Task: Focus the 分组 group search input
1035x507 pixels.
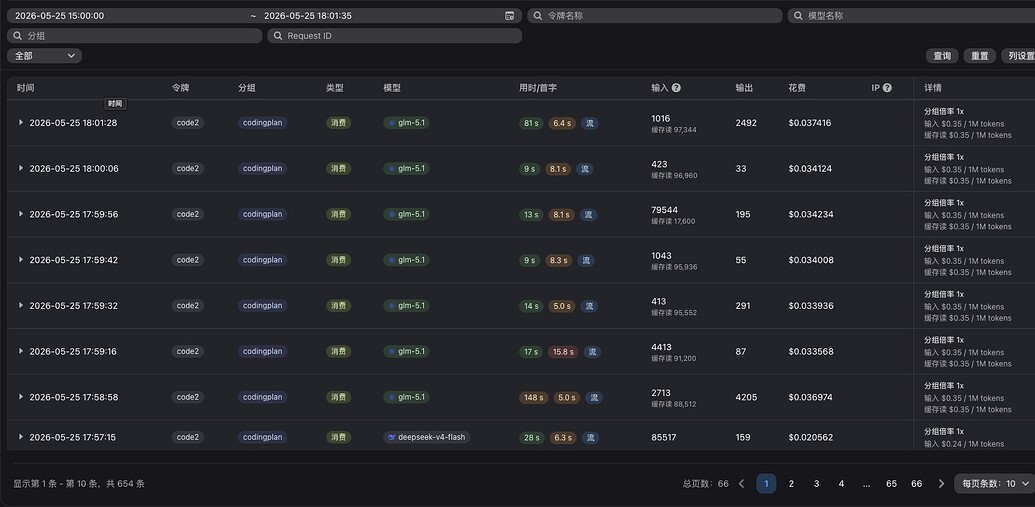Action: [x=135, y=36]
